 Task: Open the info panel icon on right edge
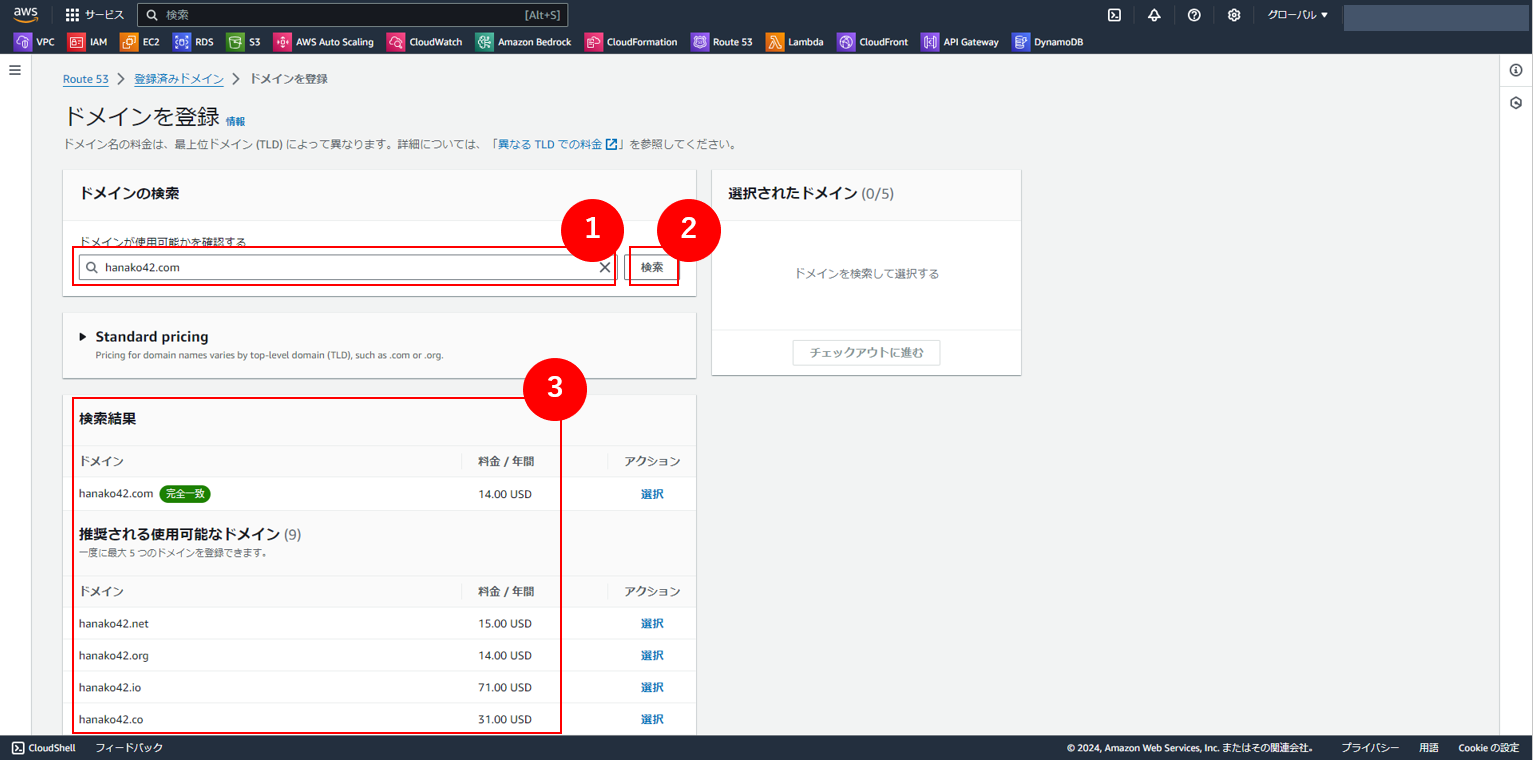coord(1516,70)
